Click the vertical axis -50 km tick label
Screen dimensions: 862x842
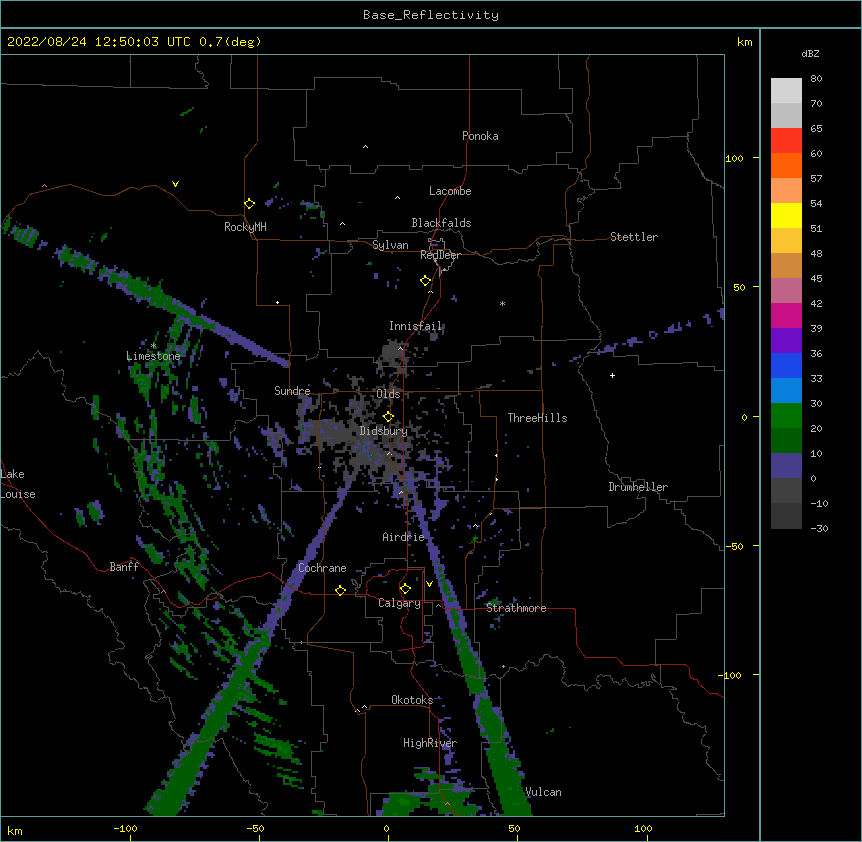tap(734, 546)
